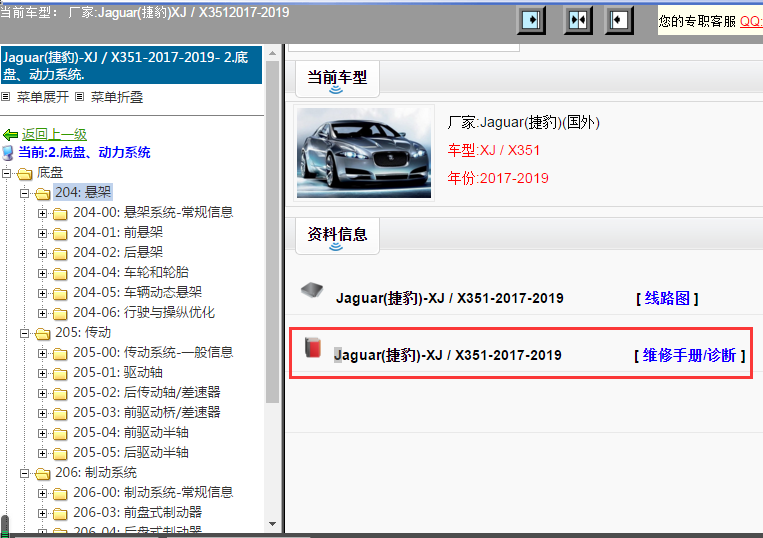Collapse the 206: 制动系统 node
Viewport: 763px width, 538px height.
point(24,473)
